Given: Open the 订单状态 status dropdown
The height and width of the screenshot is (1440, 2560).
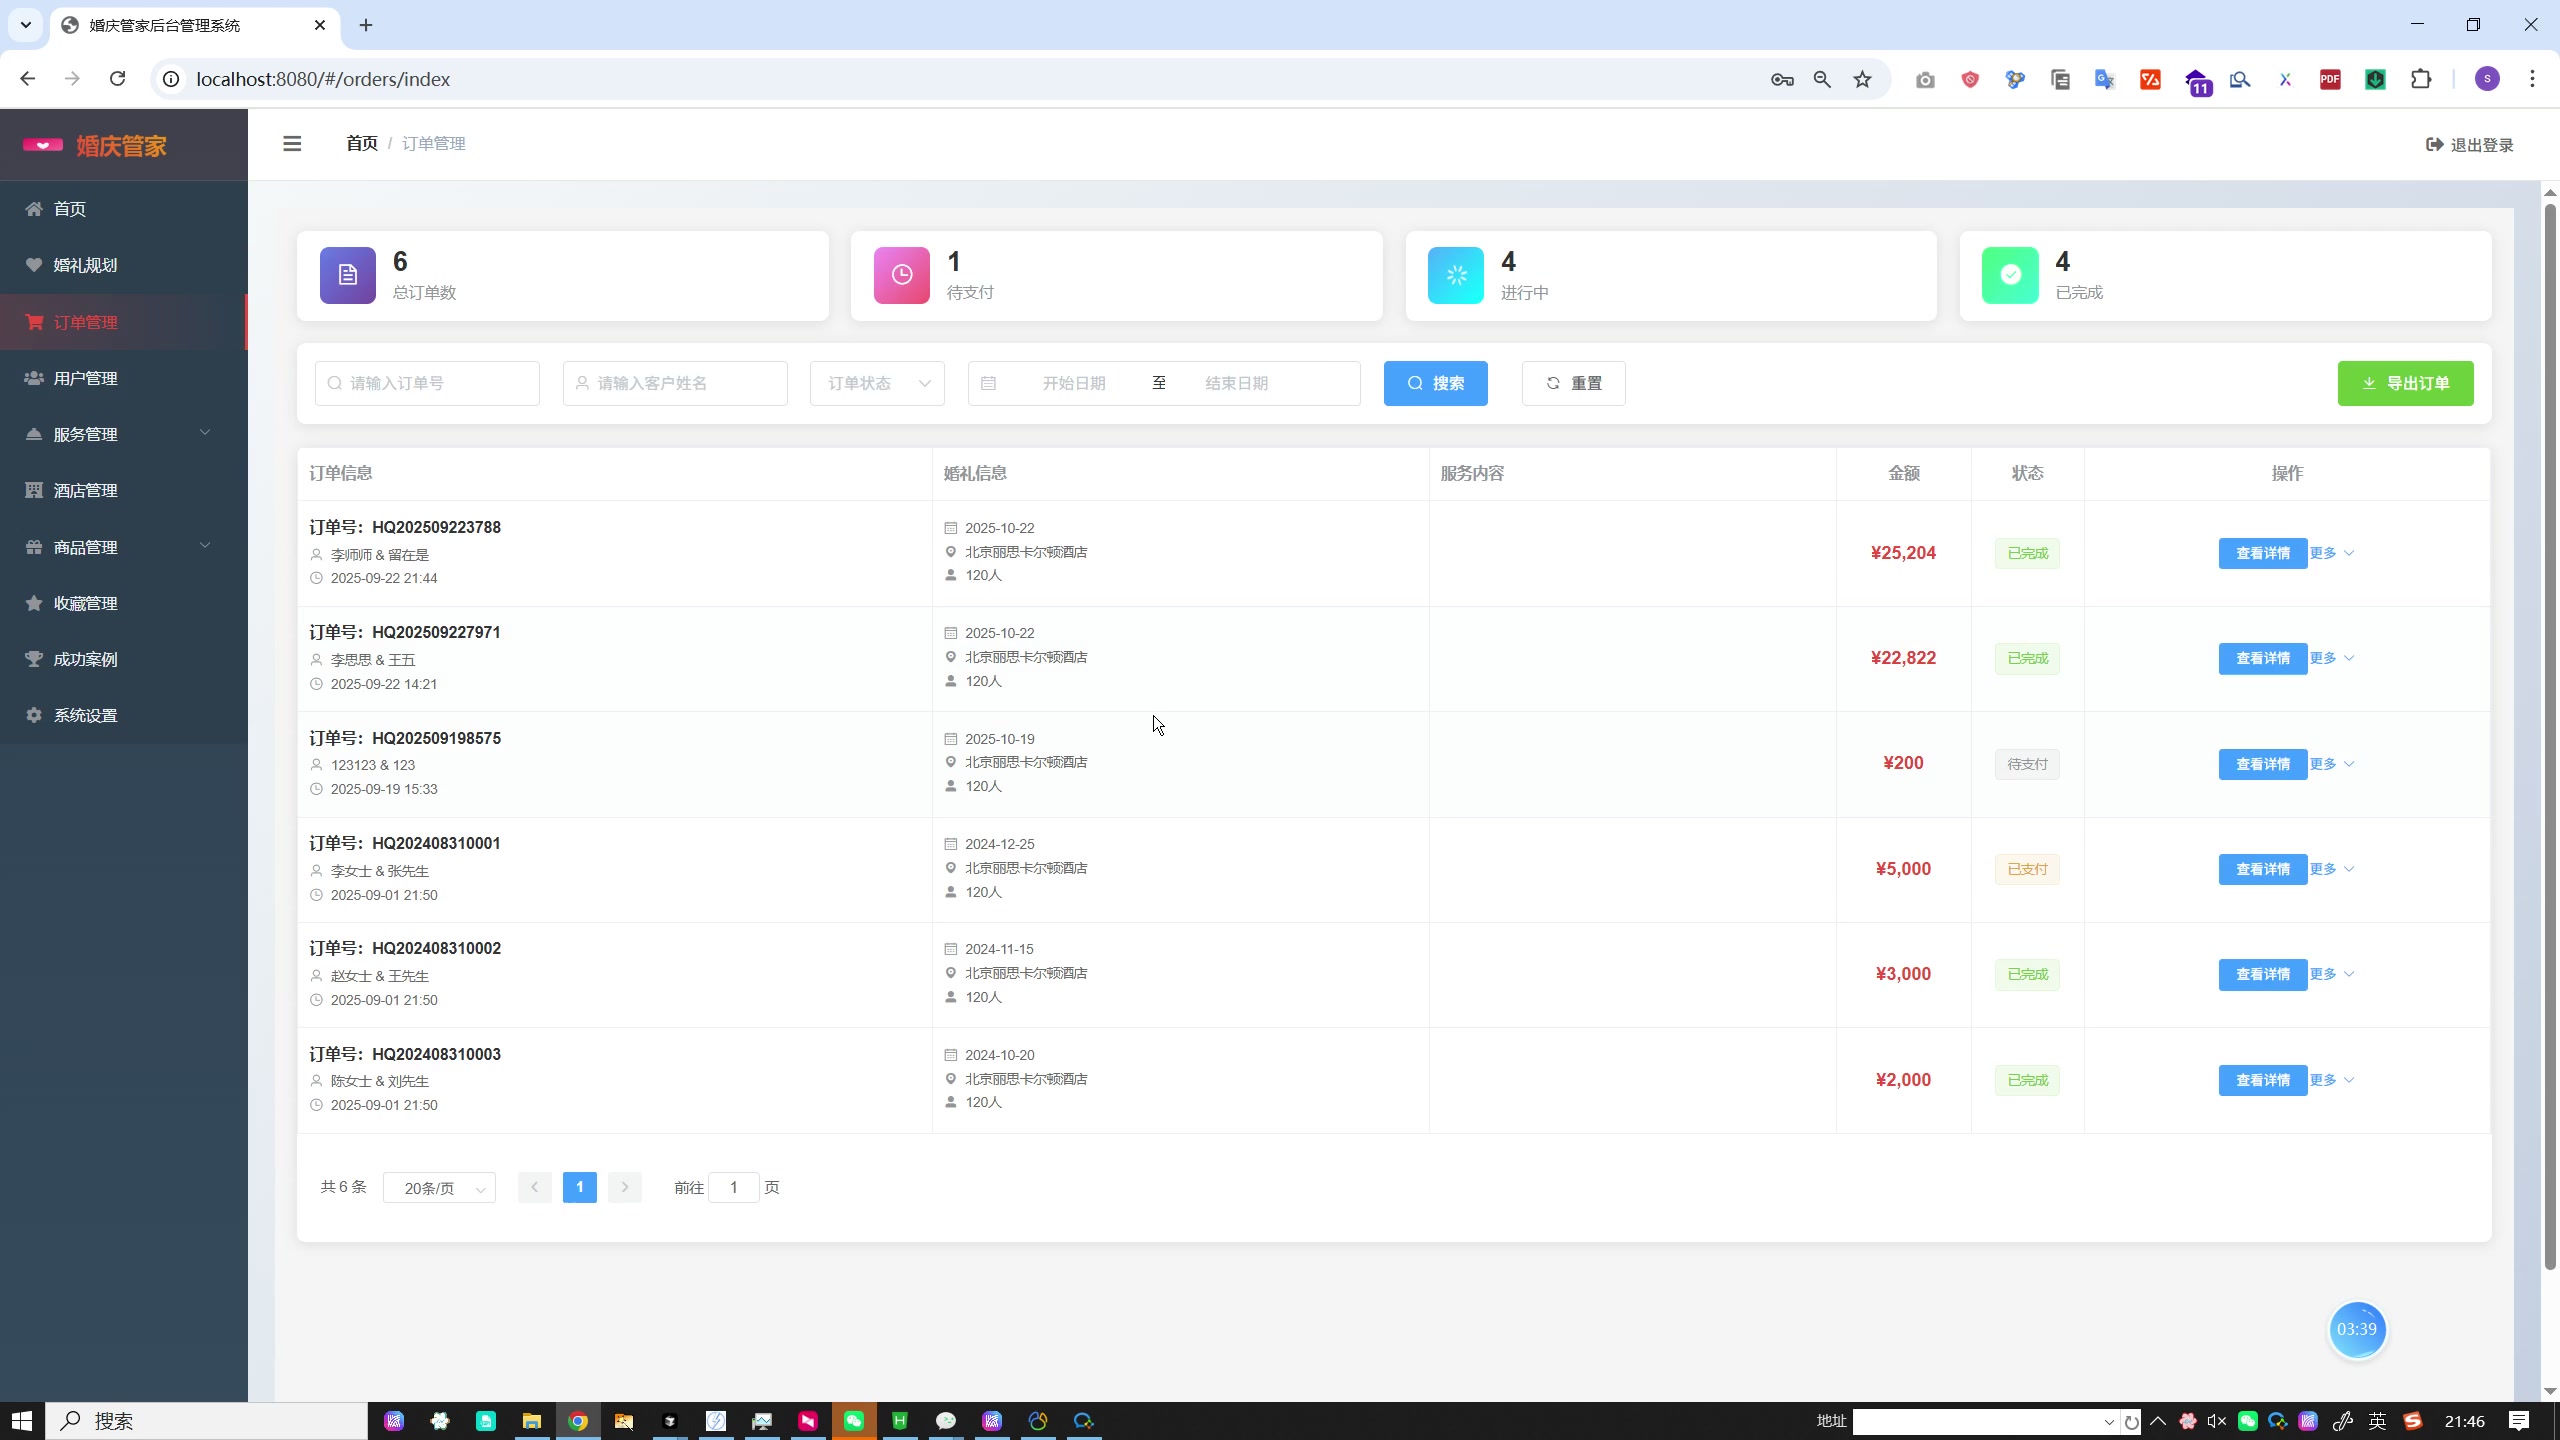Looking at the screenshot, I should pyautogui.click(x=877, y=383).
